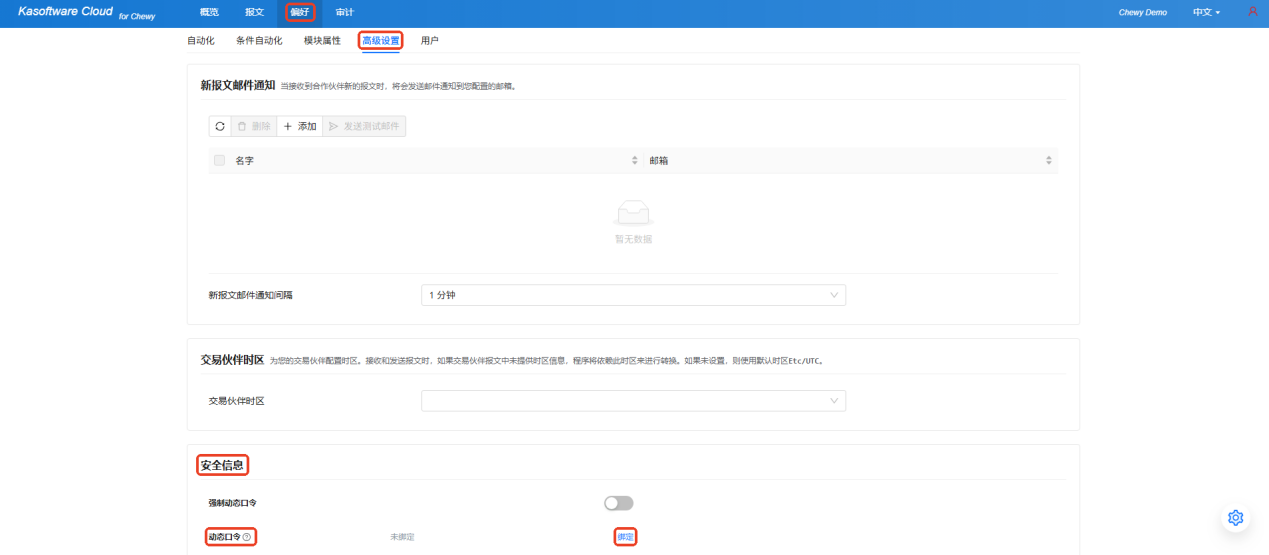Open the 审计 menu in top bar
Image resolution: width=1269 pixels, height=555 pixels.
click(x=344, y=13)
